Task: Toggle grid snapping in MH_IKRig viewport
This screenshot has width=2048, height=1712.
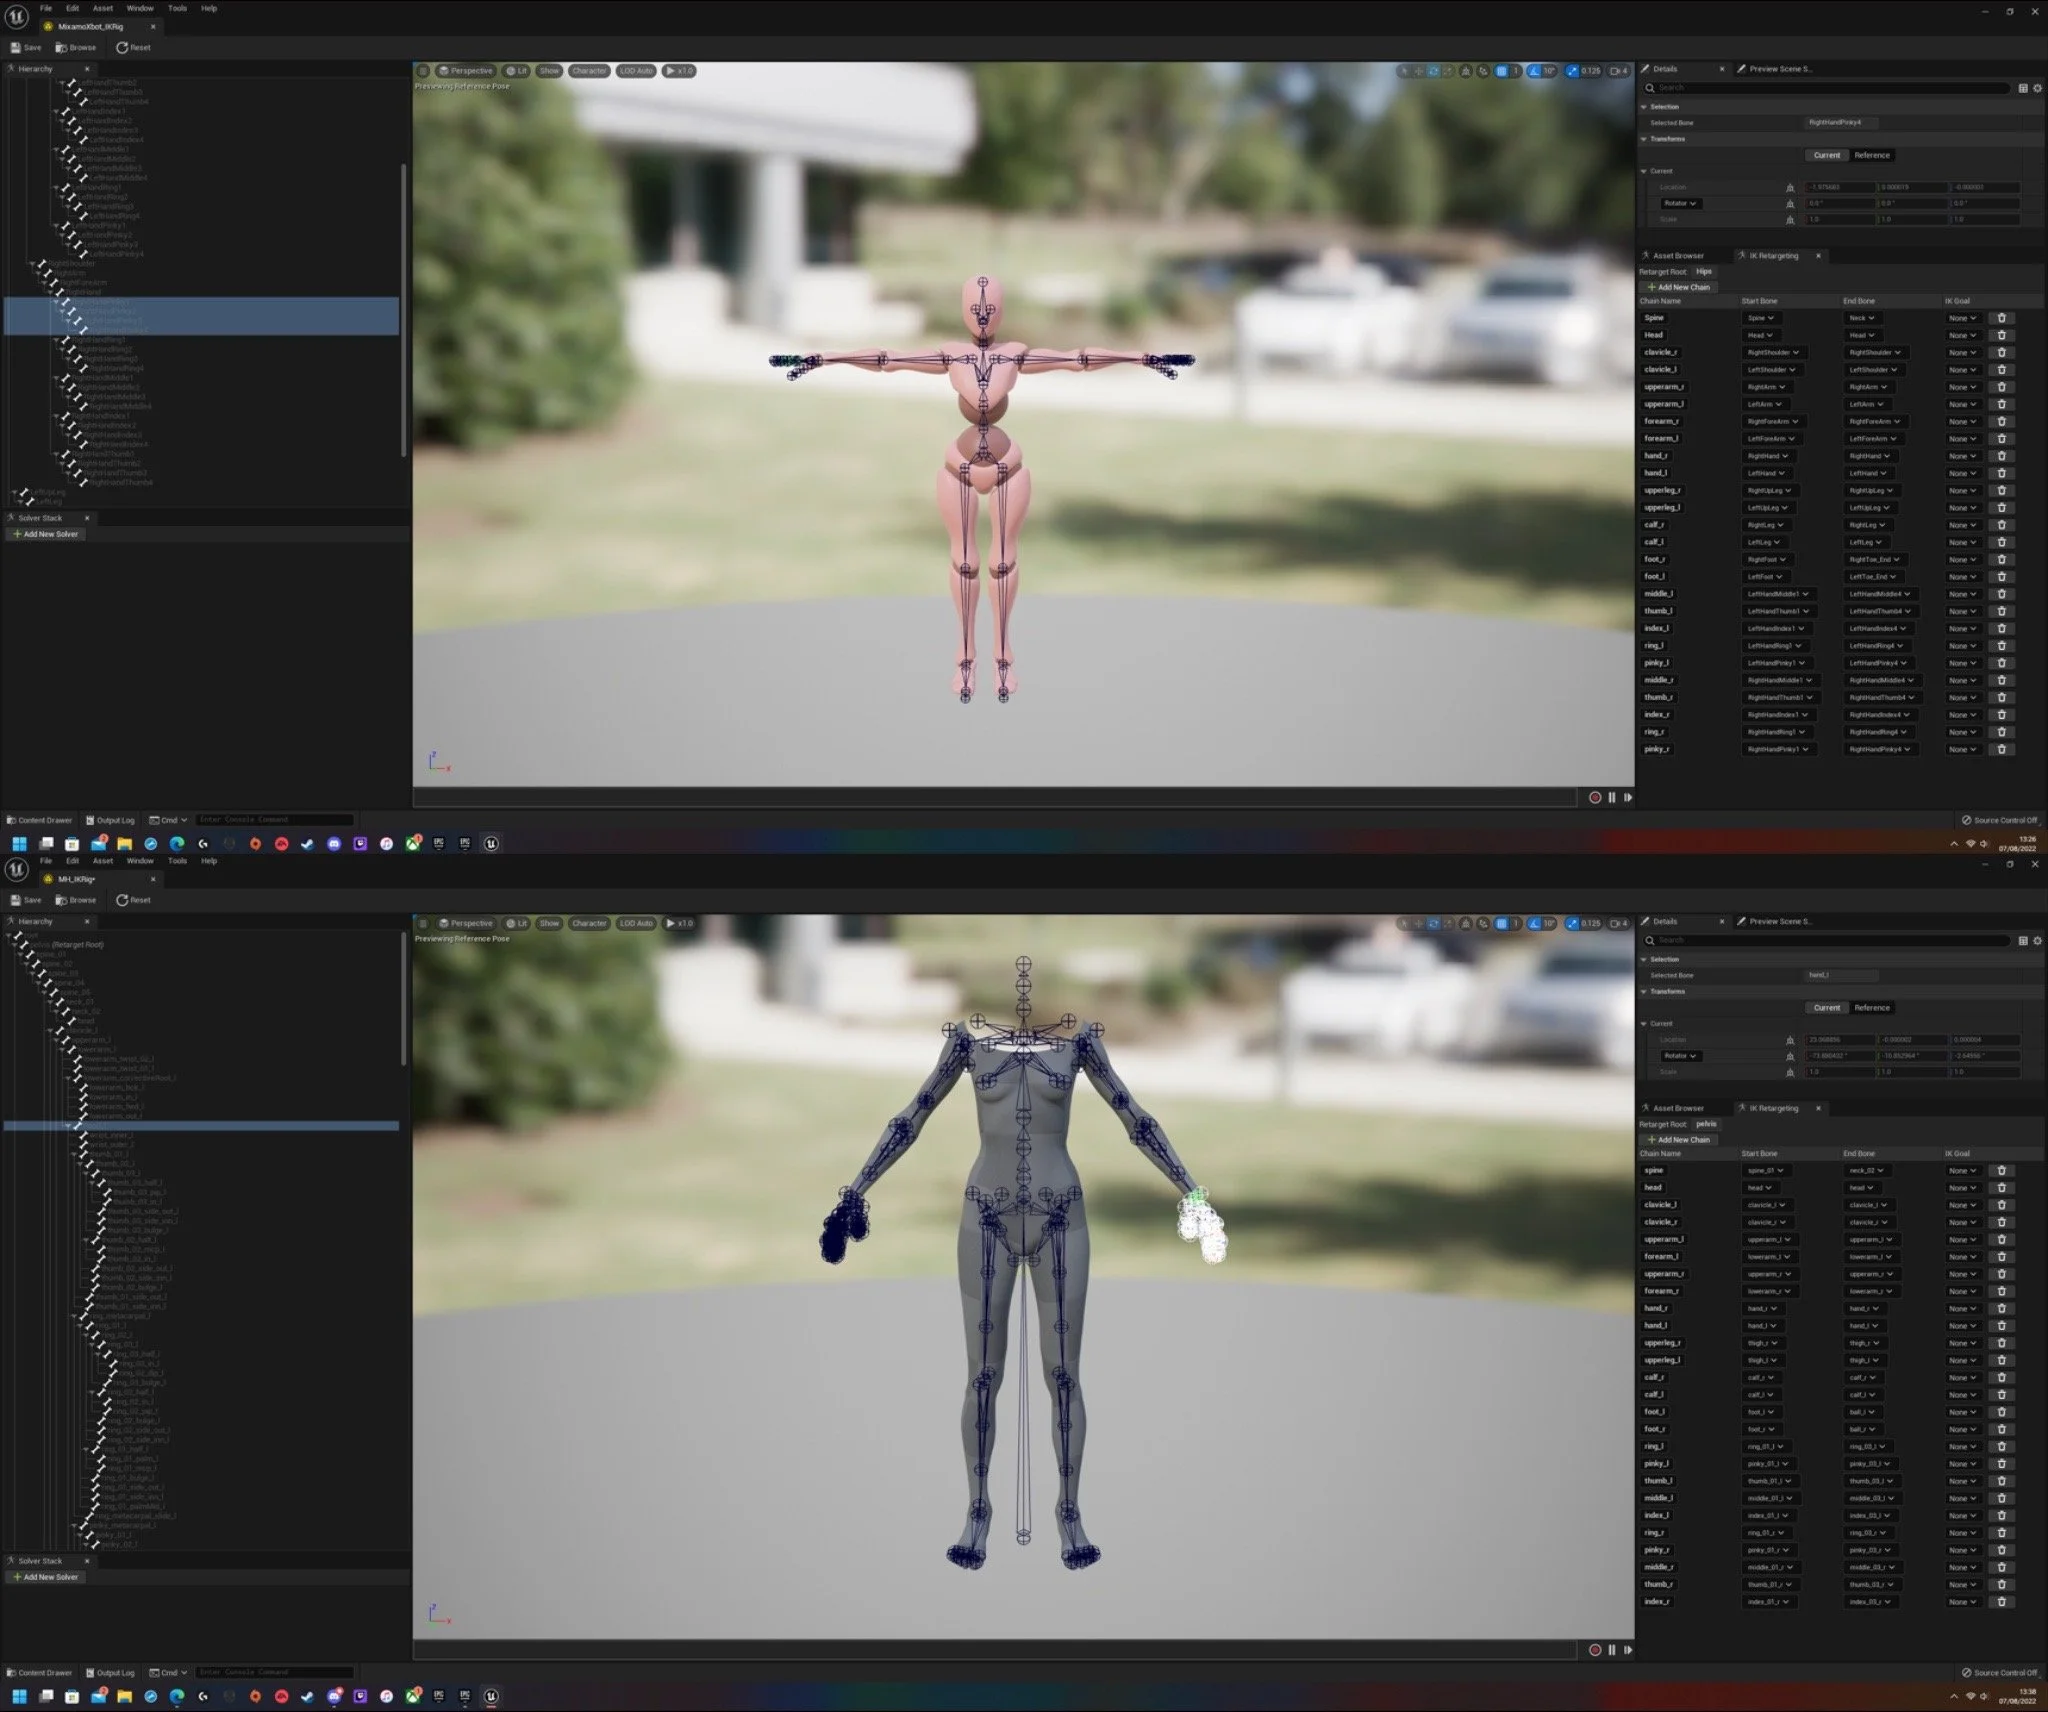Action: tap(1502, 923)
